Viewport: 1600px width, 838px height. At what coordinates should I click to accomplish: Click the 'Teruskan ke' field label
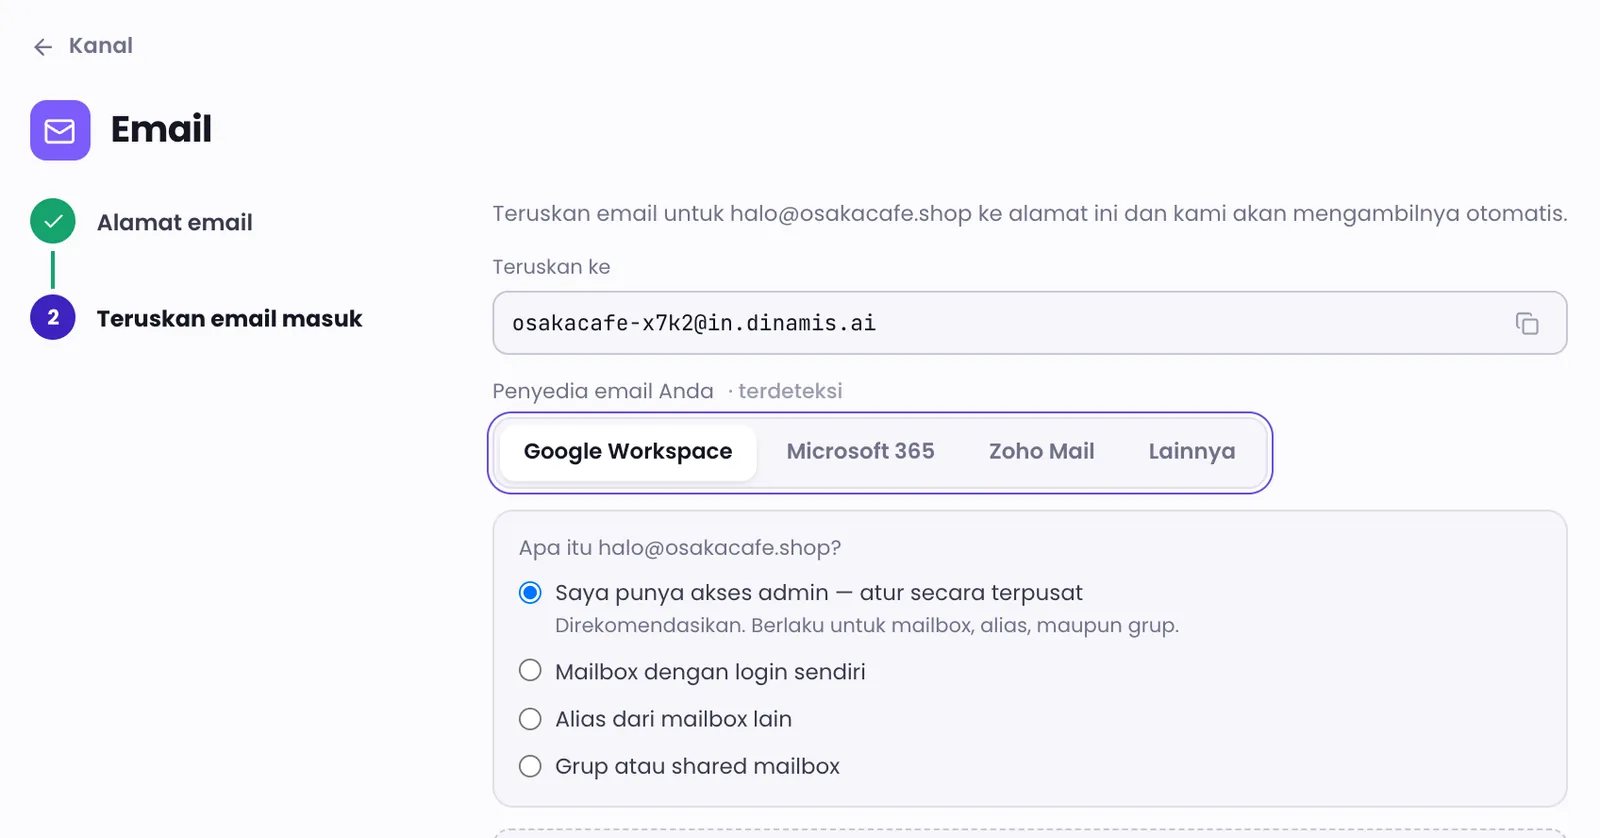tap(551, 267)
